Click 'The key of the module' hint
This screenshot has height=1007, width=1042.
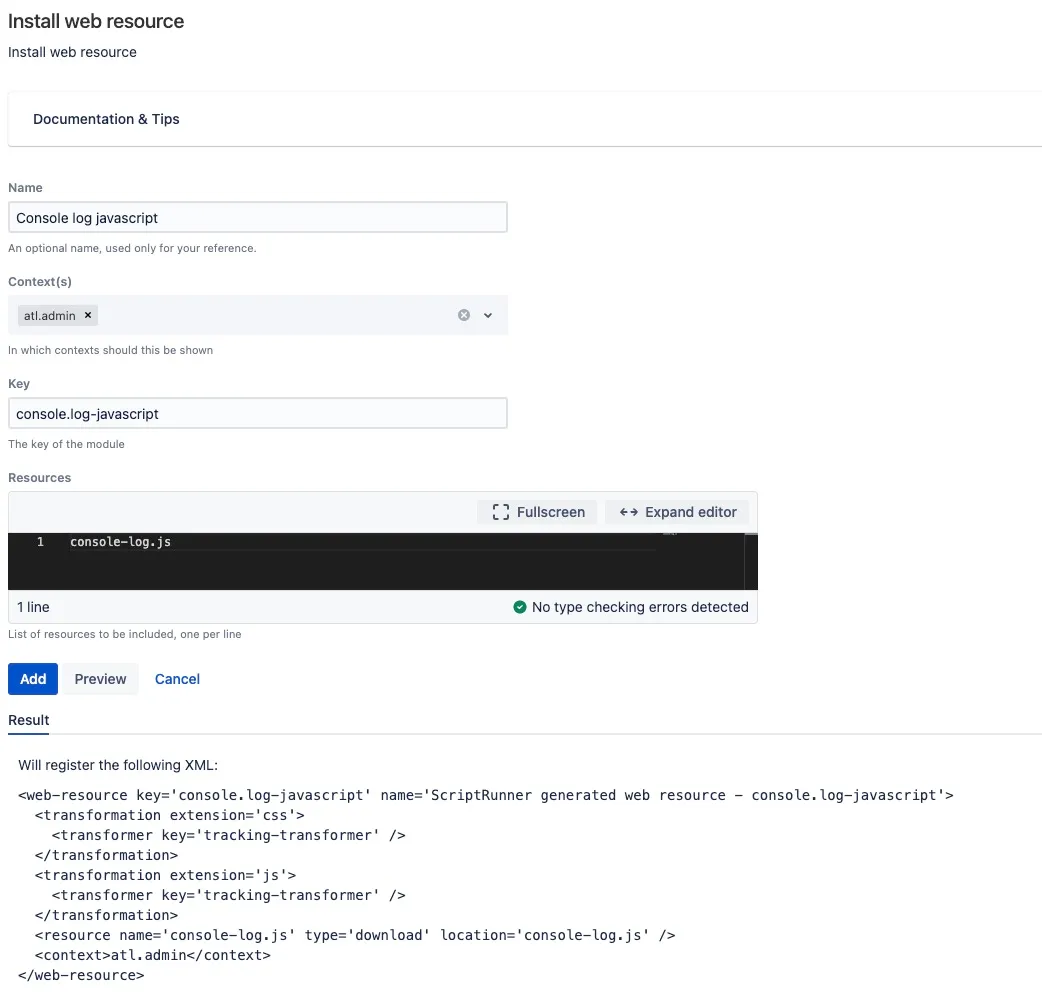66,444
